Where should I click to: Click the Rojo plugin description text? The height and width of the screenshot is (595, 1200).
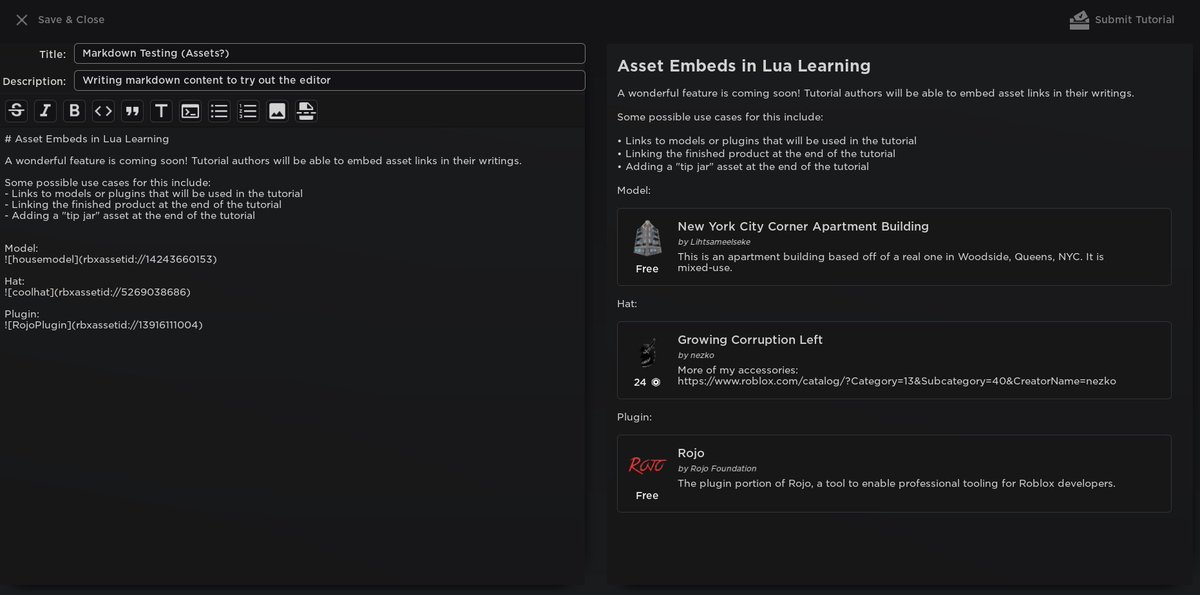(896, 483)
